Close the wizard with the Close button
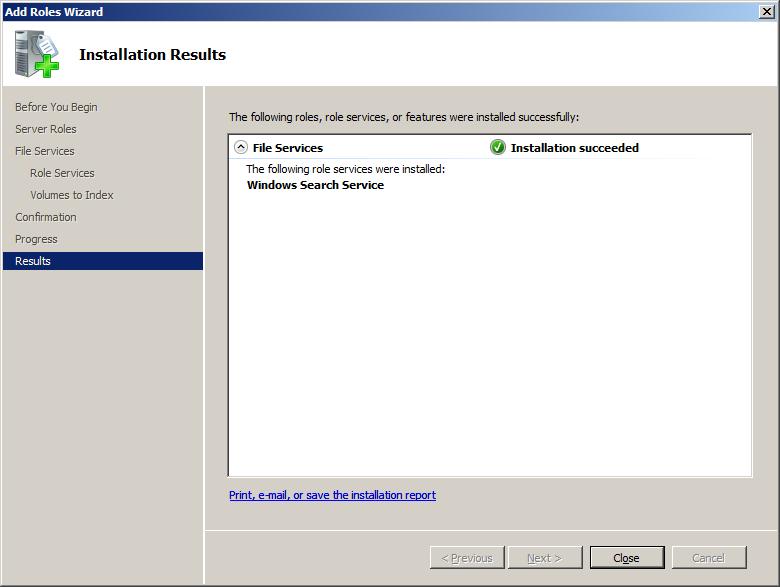 pyautogui.click(x=627, y=558)
